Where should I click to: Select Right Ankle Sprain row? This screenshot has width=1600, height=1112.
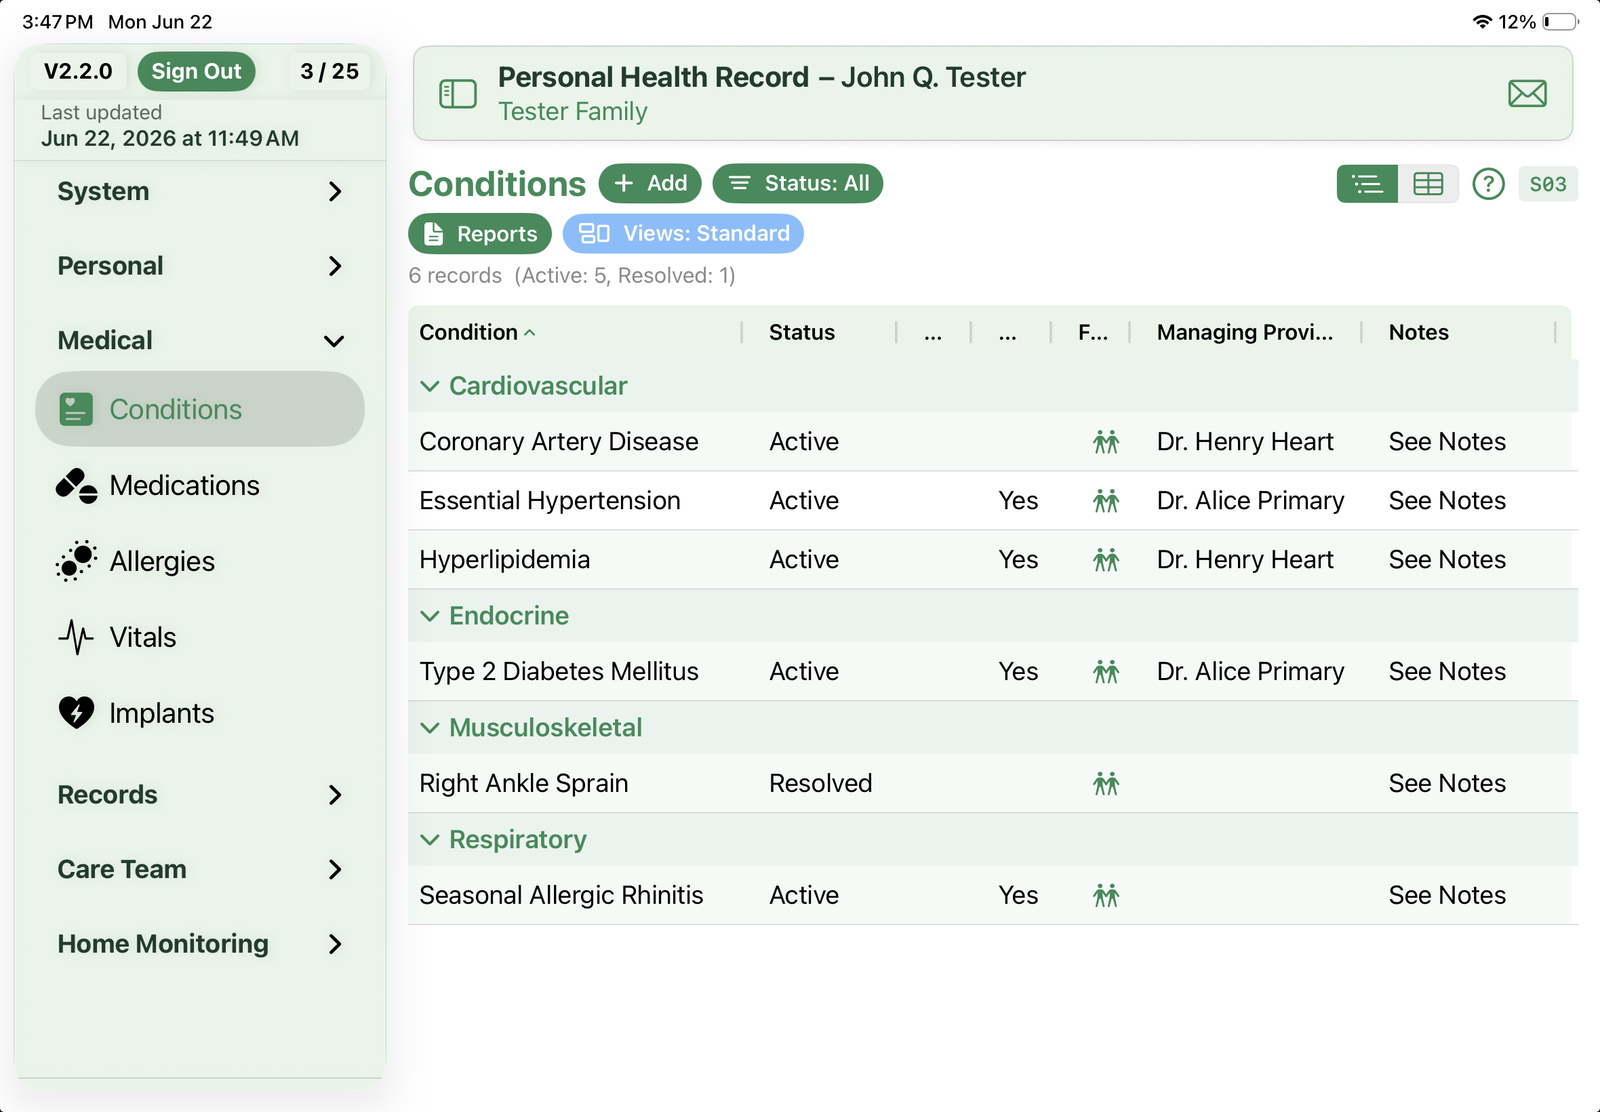coord(993,784)
